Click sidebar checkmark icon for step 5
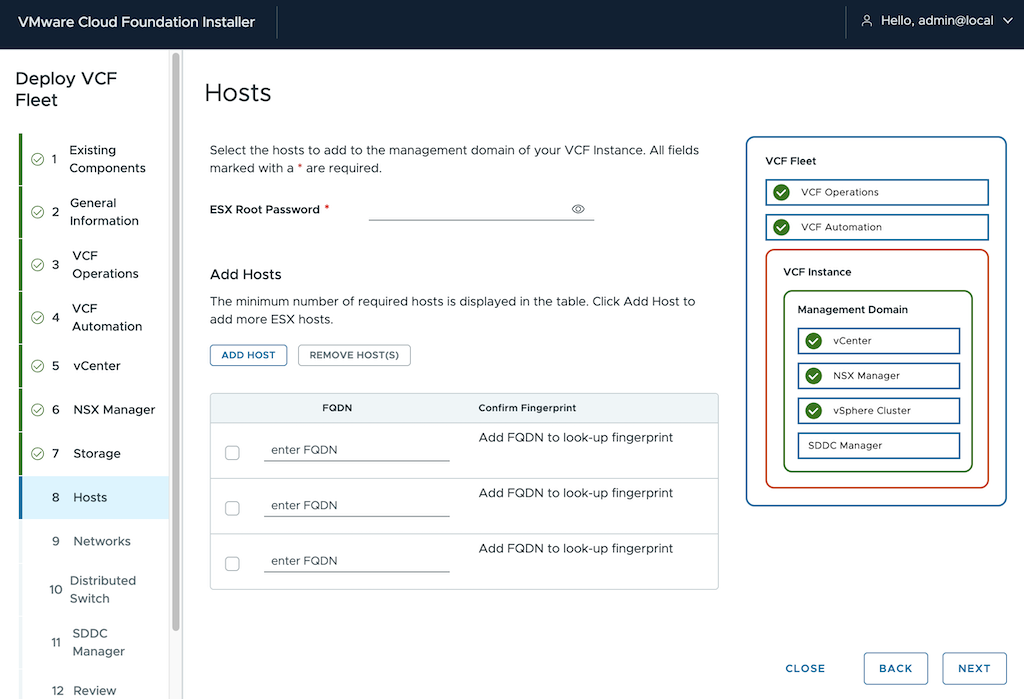This screenshot has width=1024, height=699. [x=38, y=366]
